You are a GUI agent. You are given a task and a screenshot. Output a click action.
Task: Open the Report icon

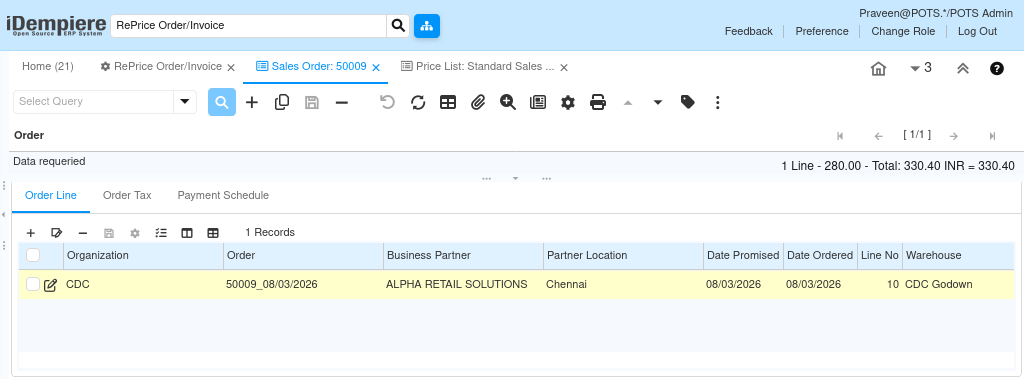pyautogui.click(x=538, y=102)
